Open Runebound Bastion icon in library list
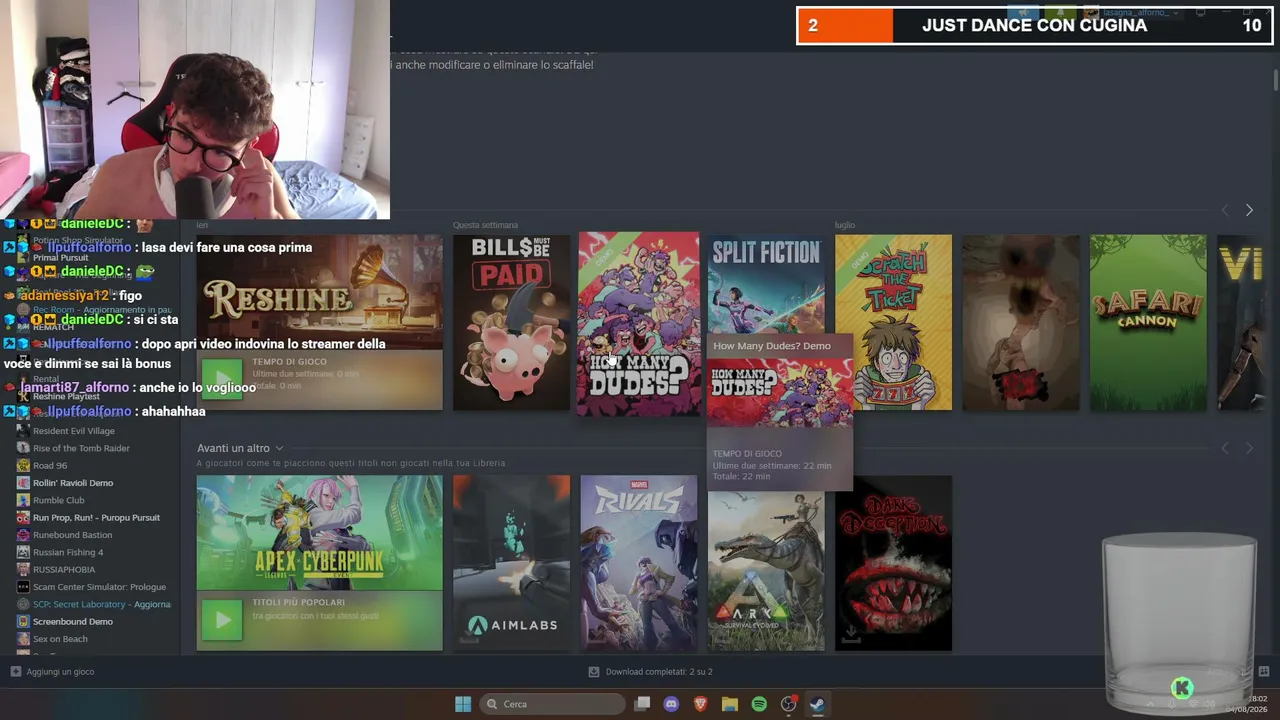The image size is (1280, 720). point(24,535)
